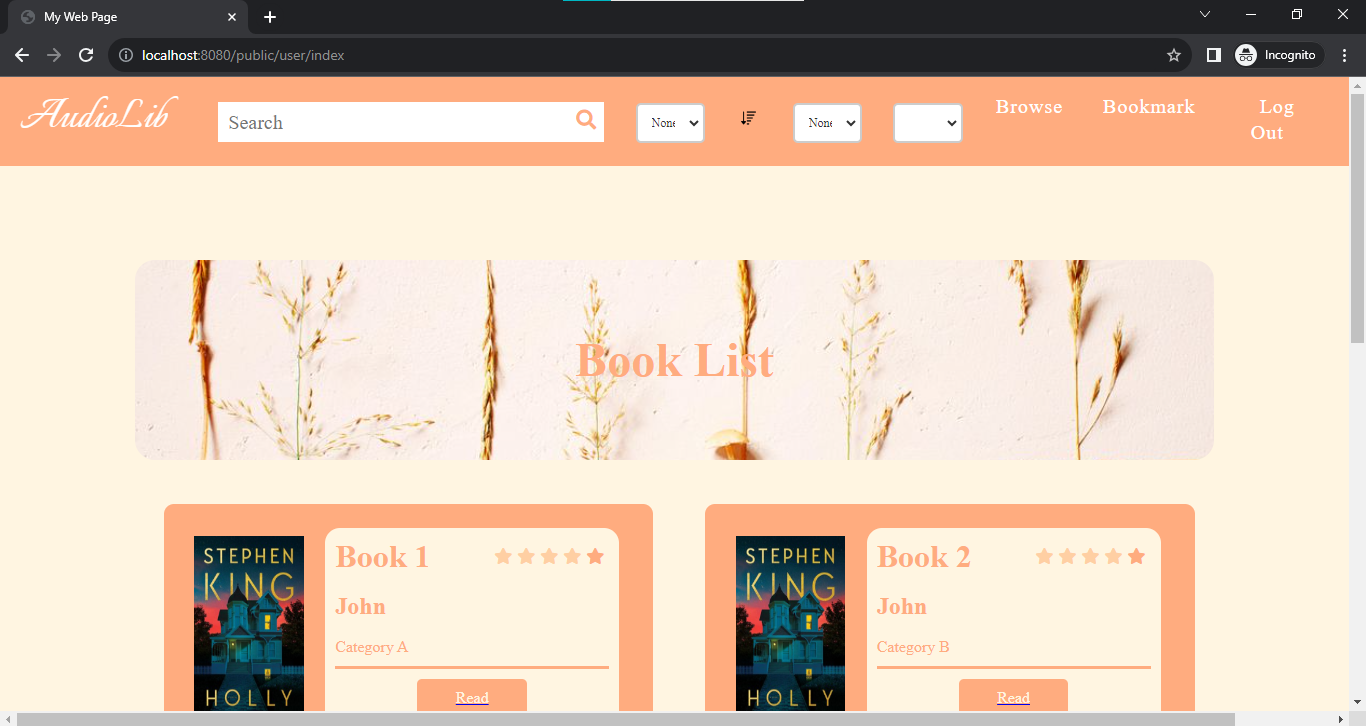View site information icon in address bar
This screenshot has height=726, width=1366.
point(126,55)
